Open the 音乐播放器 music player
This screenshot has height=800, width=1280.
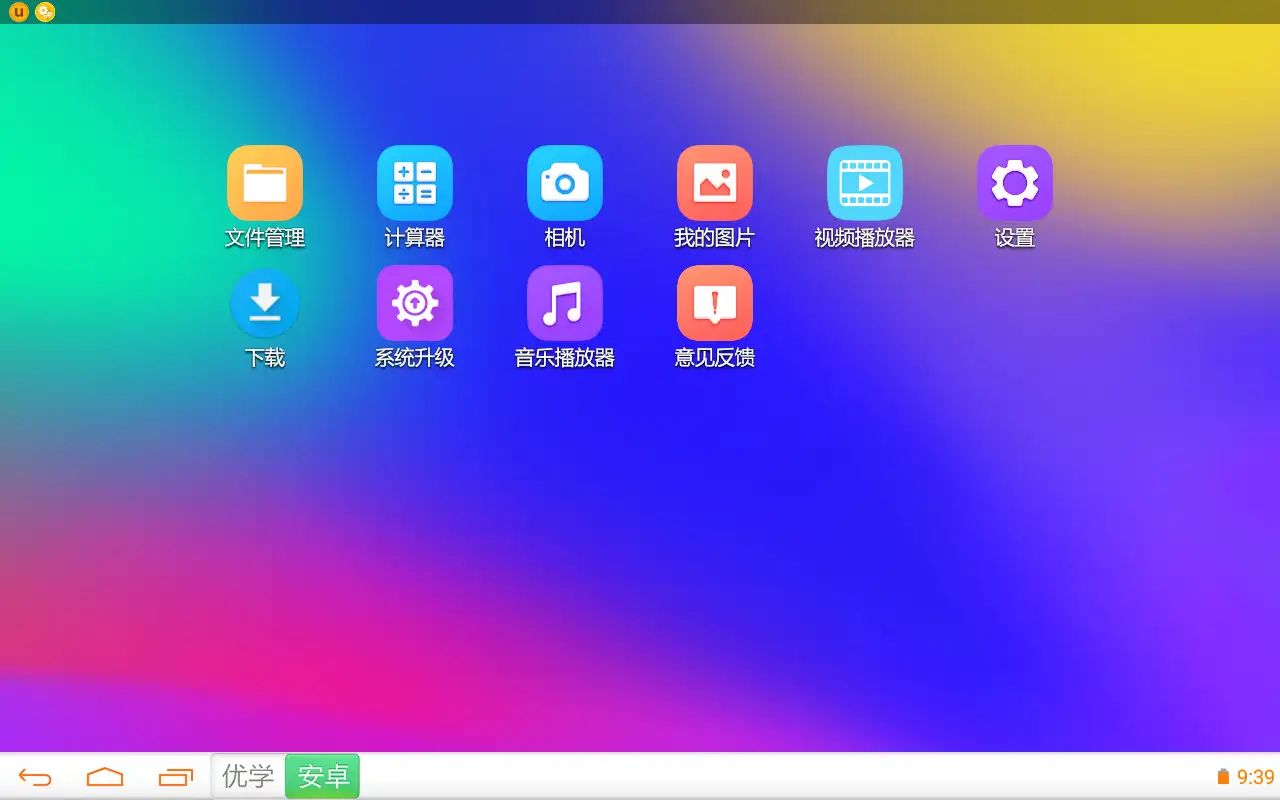[565, 303]
